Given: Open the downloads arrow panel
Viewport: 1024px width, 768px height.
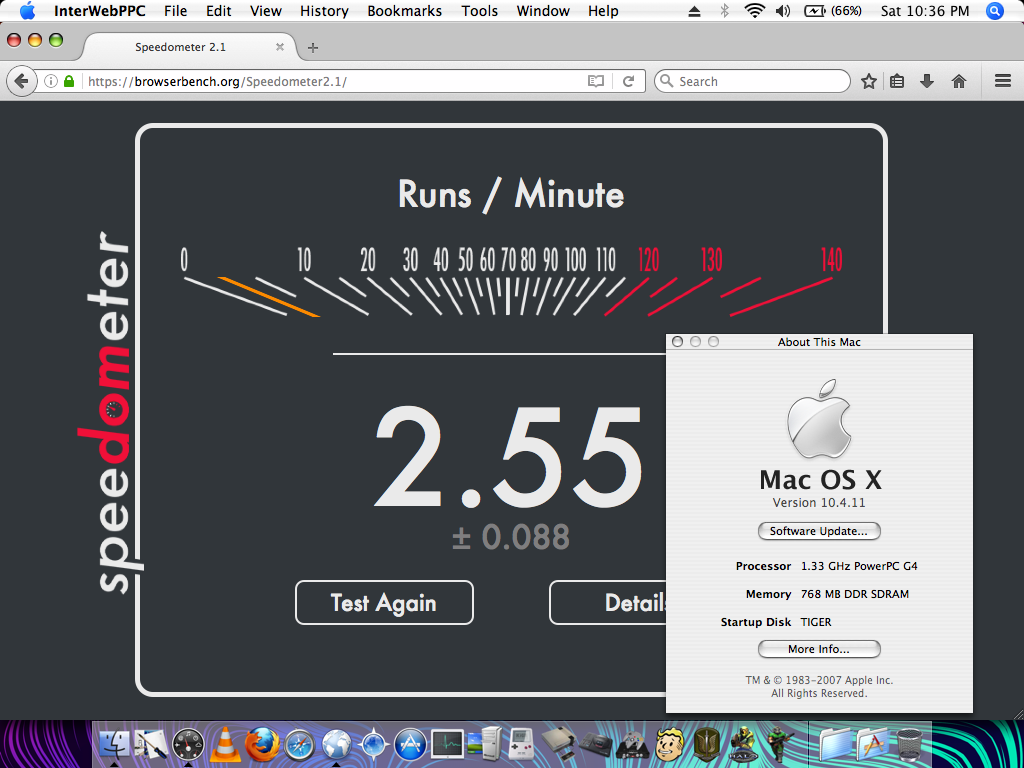Looking at the screenshot, I should [x=927, y=82].
